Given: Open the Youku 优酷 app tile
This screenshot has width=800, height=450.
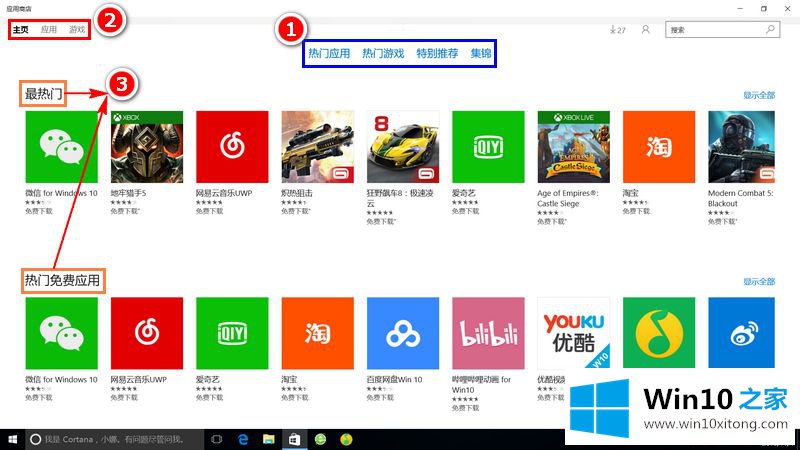Looking at the screenshot, I should (573, 333).
